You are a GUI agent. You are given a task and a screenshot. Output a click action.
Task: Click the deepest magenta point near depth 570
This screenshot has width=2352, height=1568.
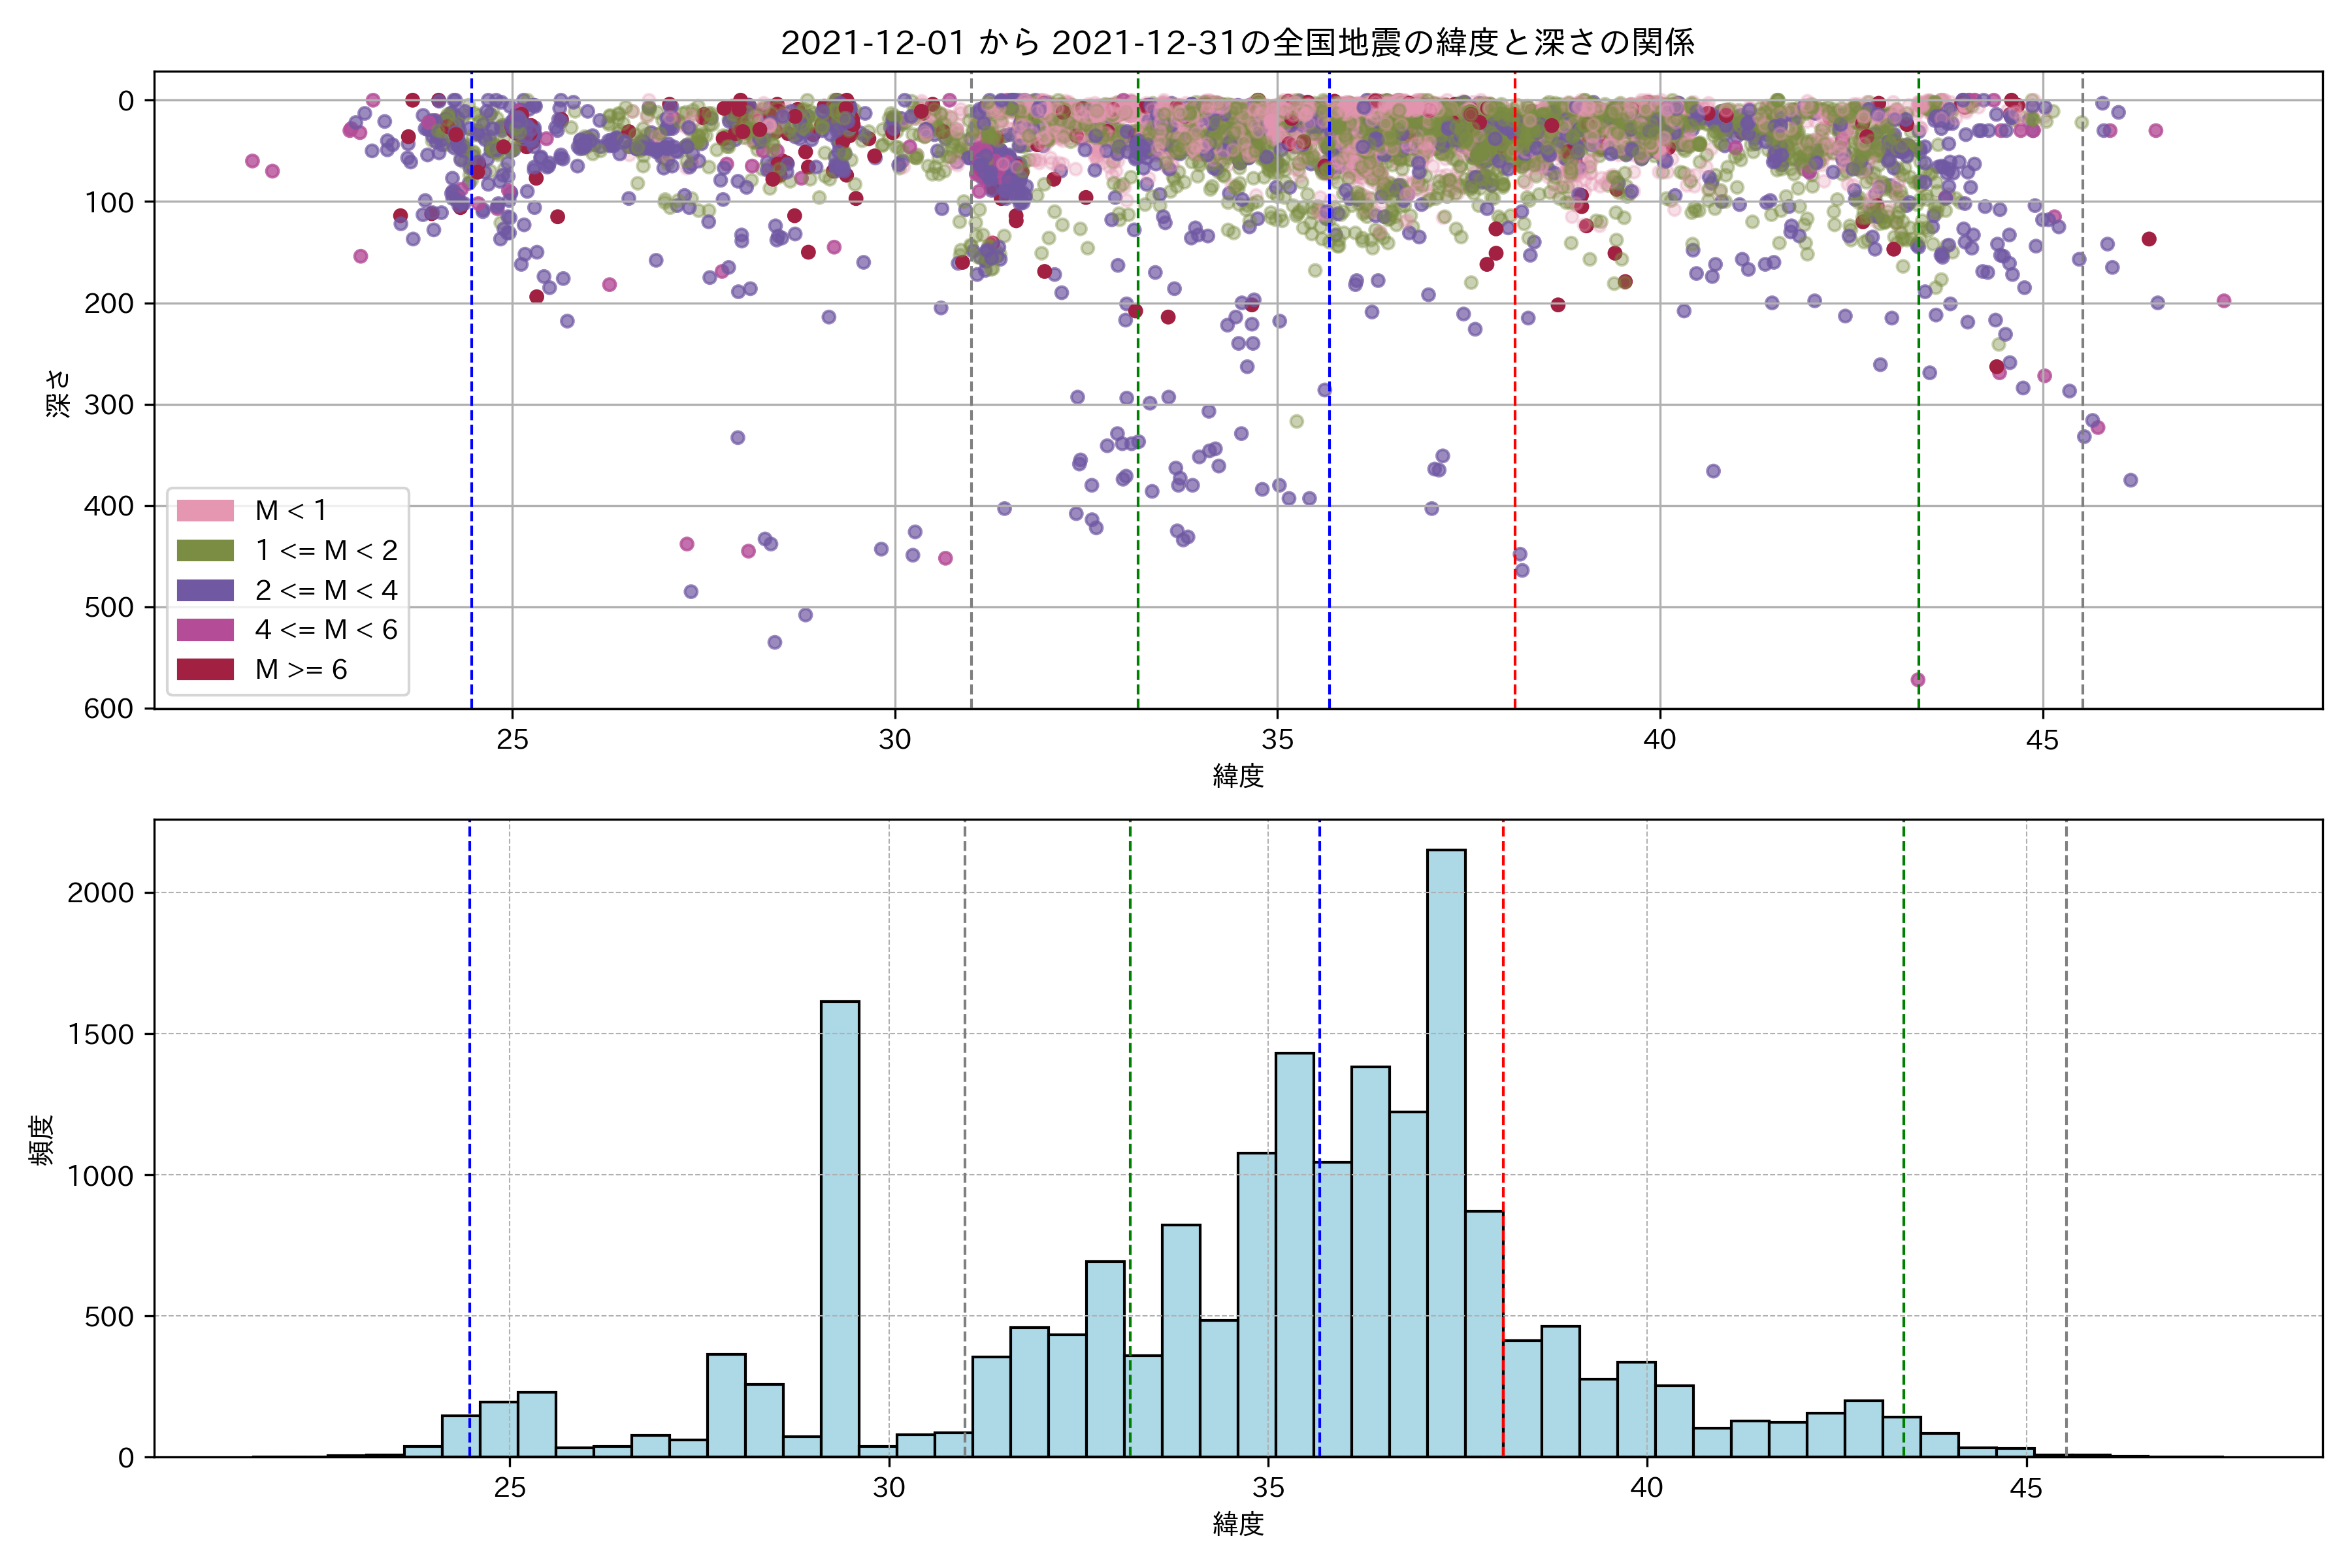coord(1918,680)
